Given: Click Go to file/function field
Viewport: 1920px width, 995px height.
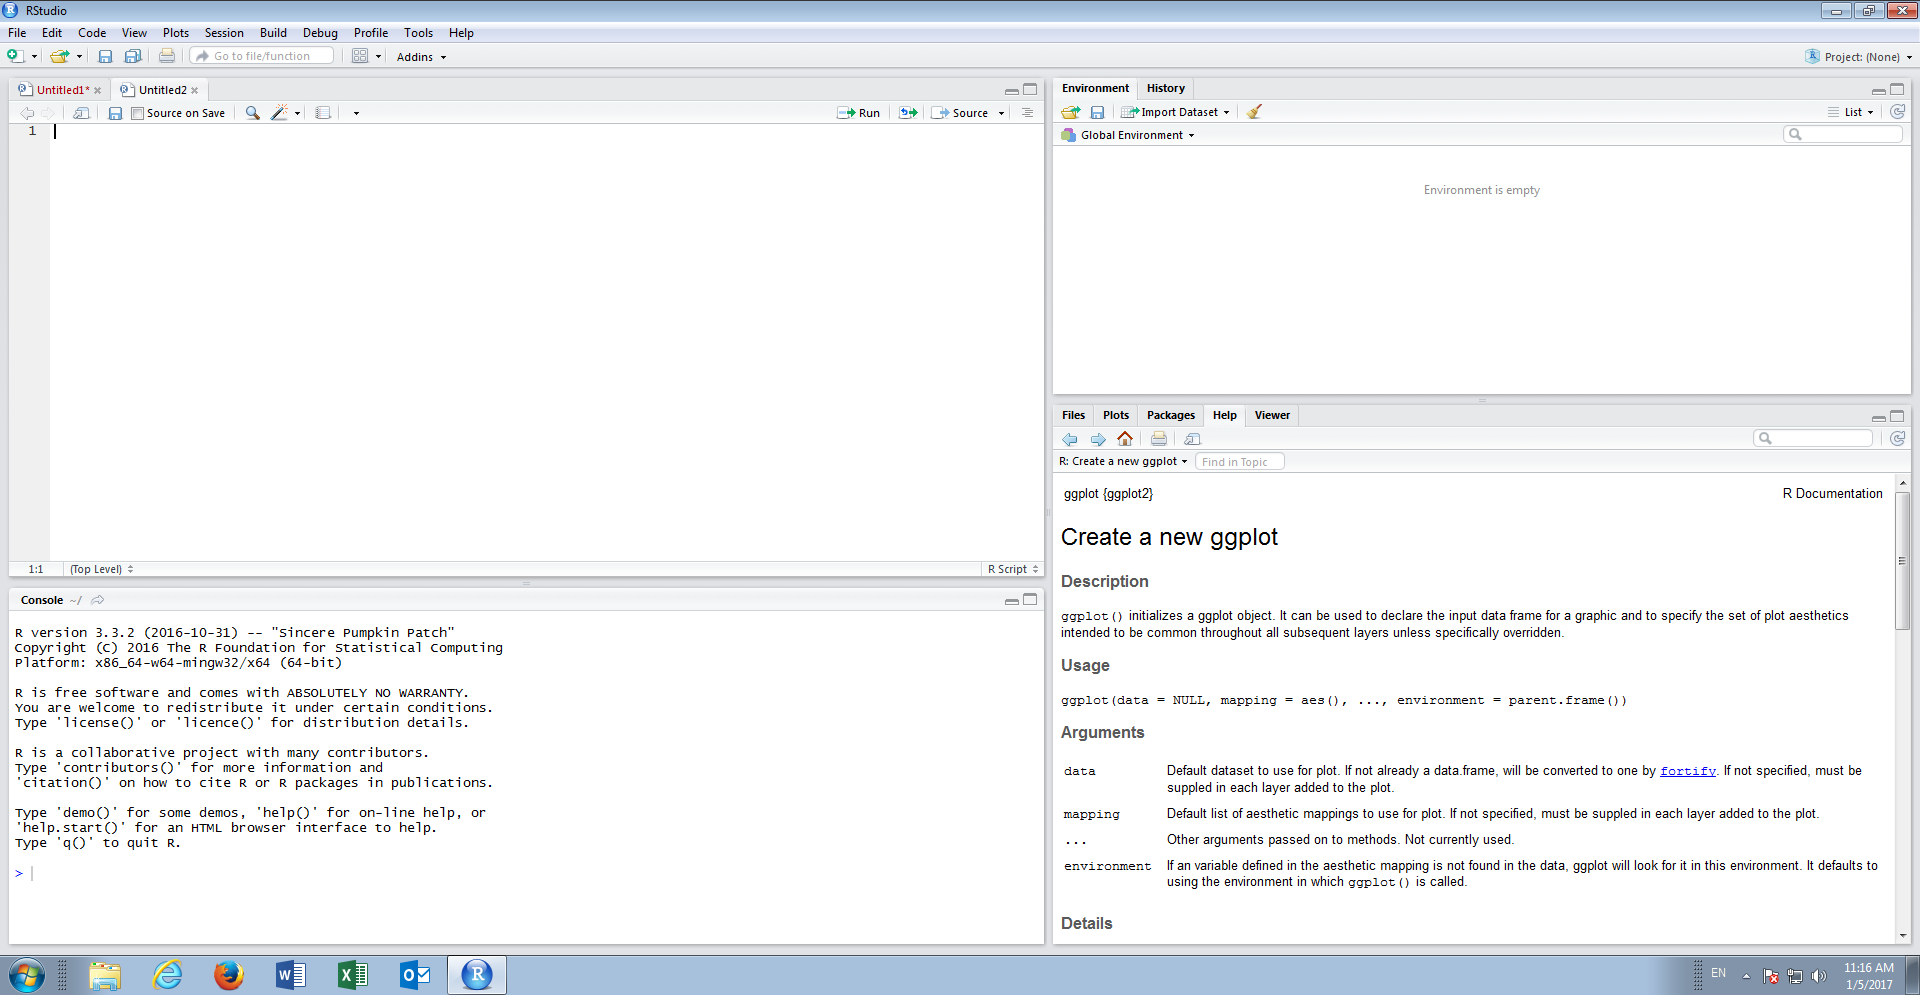Looking at the screenshot, I should click(262, 56).
